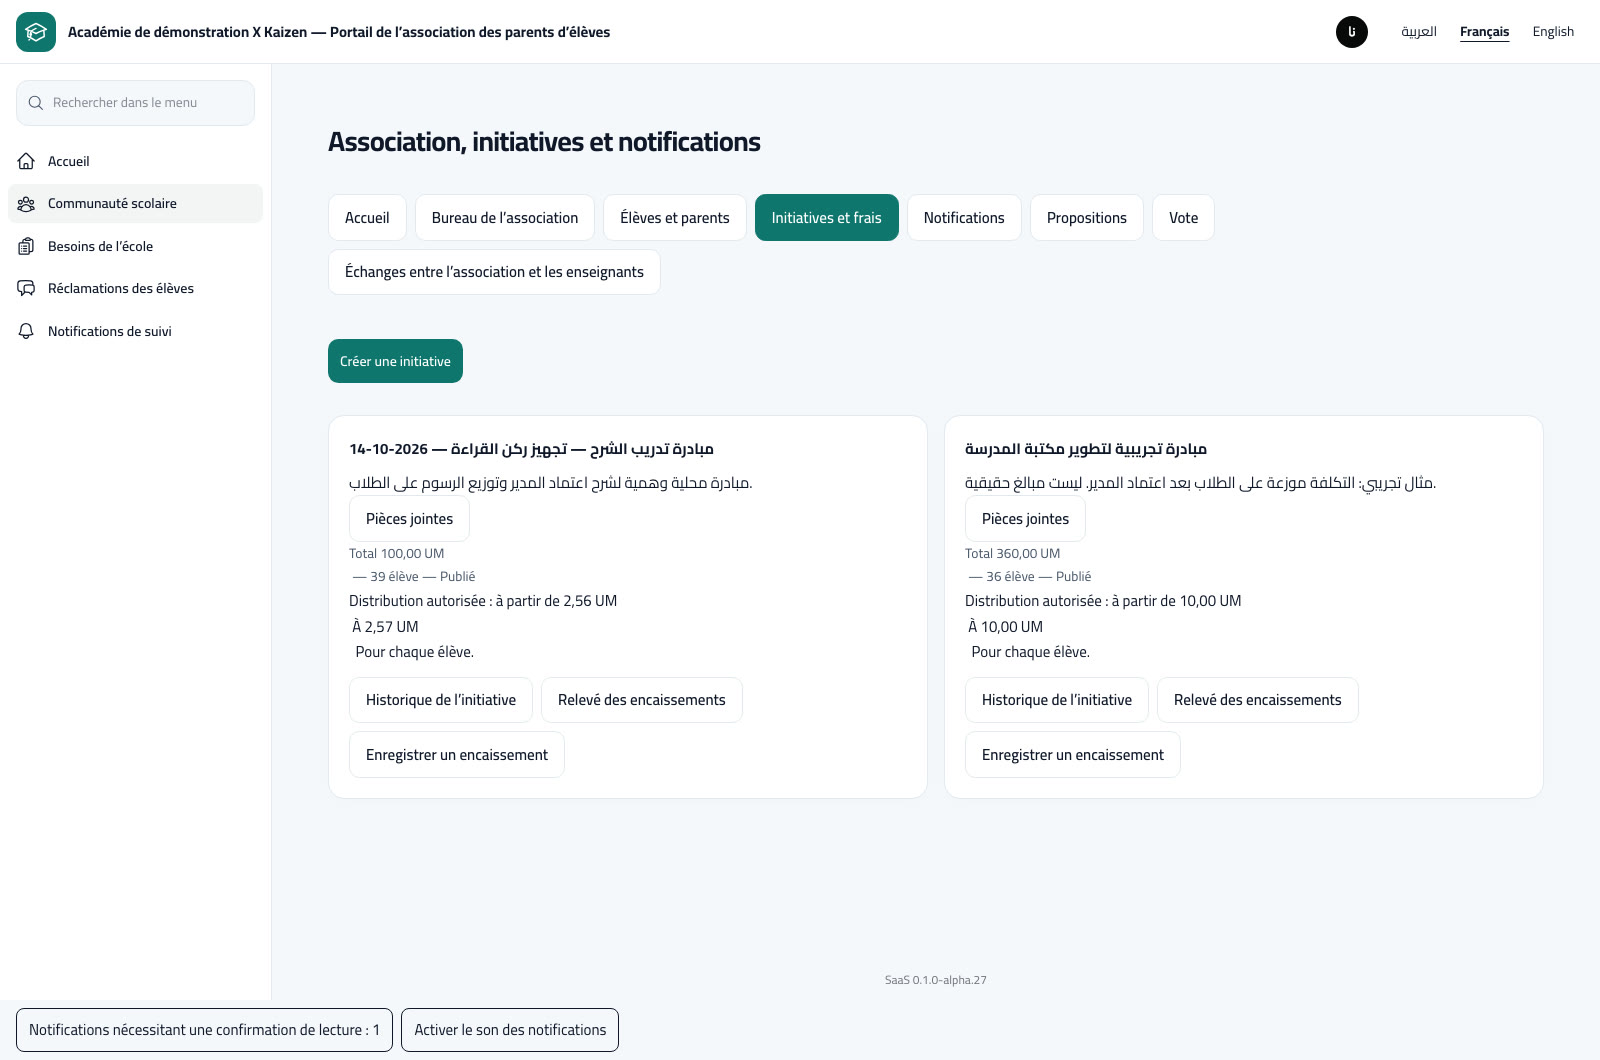Screen dimensions: 1600x1060
Task: Focus the Rechercher dans le menu field
Action: pyautogui.click(x=135, y=103)
